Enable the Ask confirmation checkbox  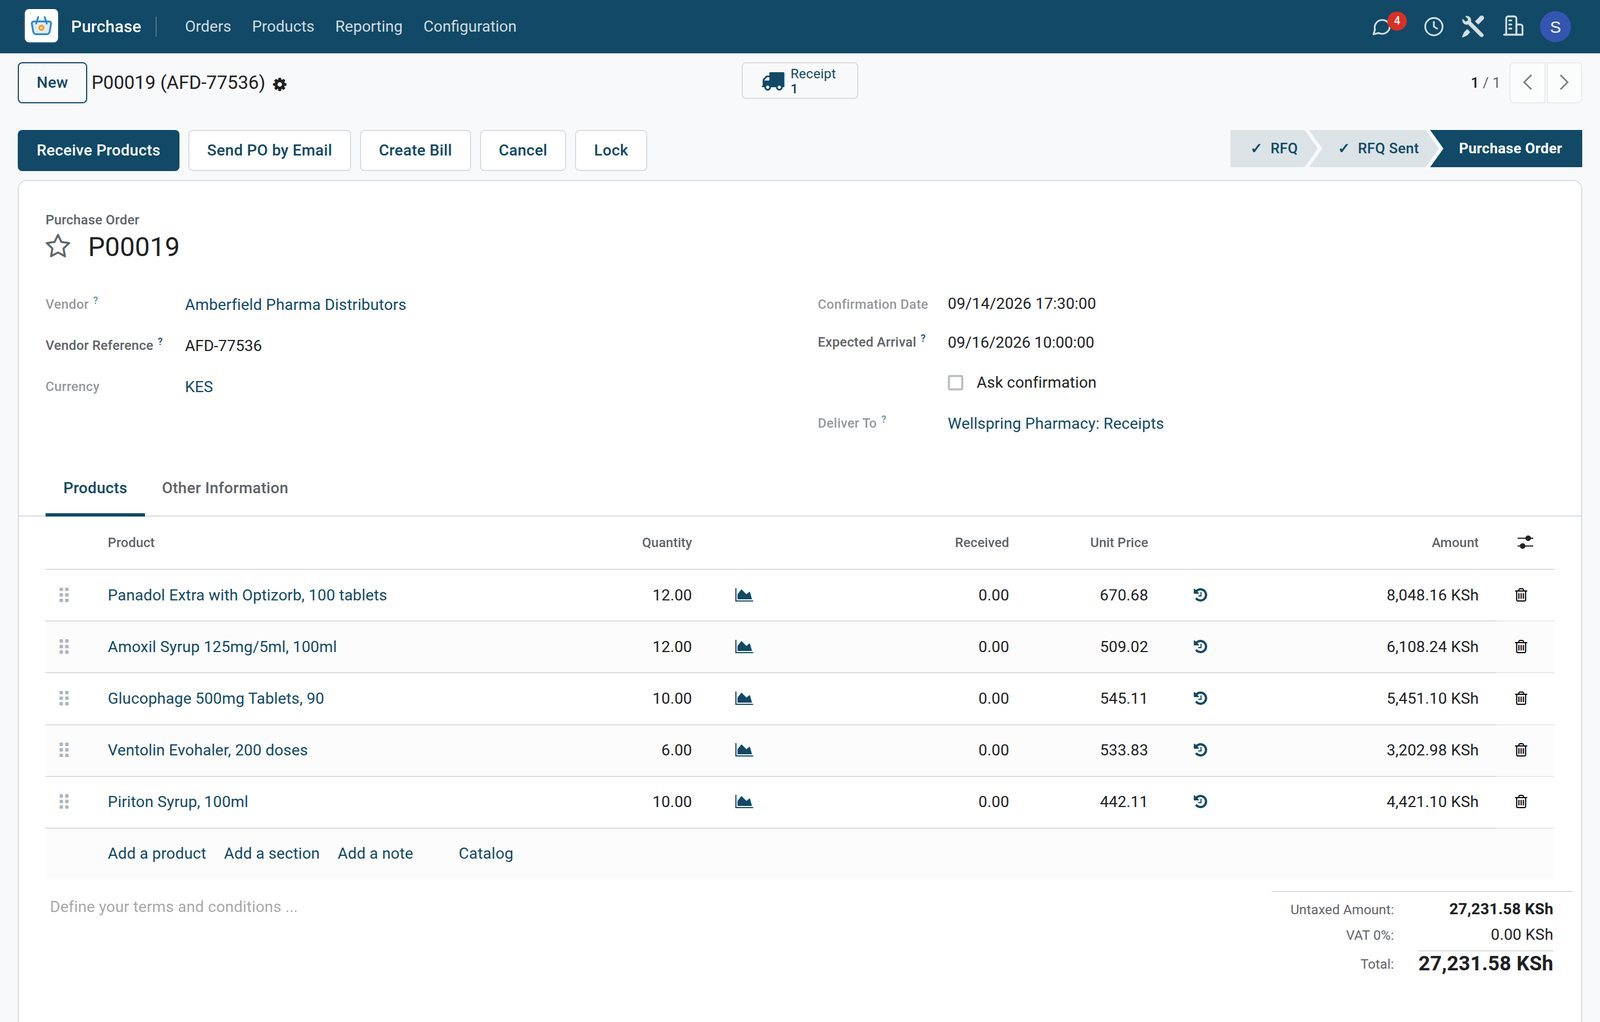coord(955,383)
